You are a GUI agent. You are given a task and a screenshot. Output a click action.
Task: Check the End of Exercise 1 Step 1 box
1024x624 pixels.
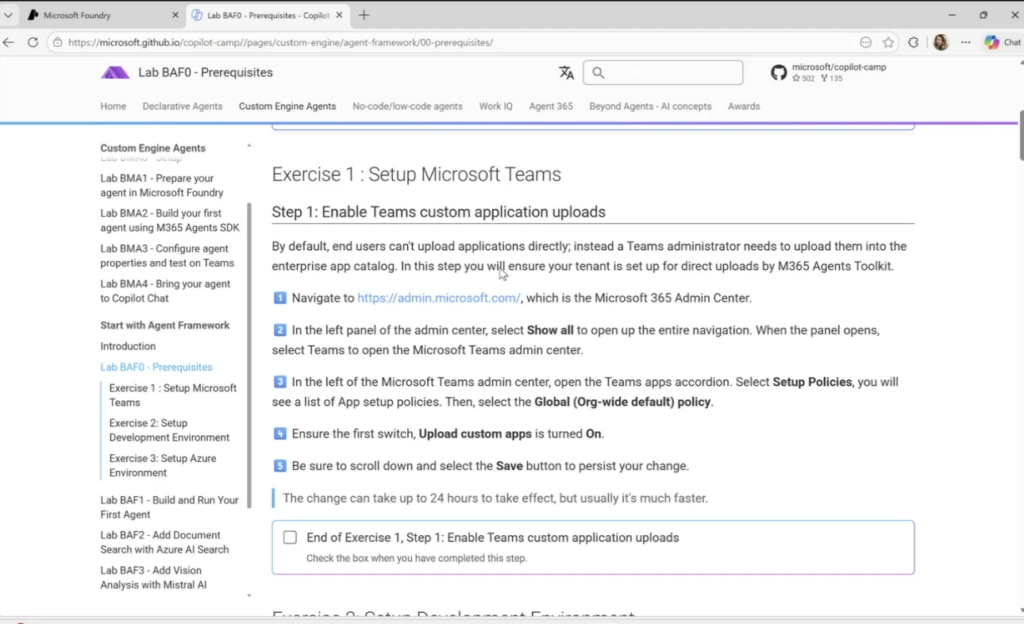[290, 538]
